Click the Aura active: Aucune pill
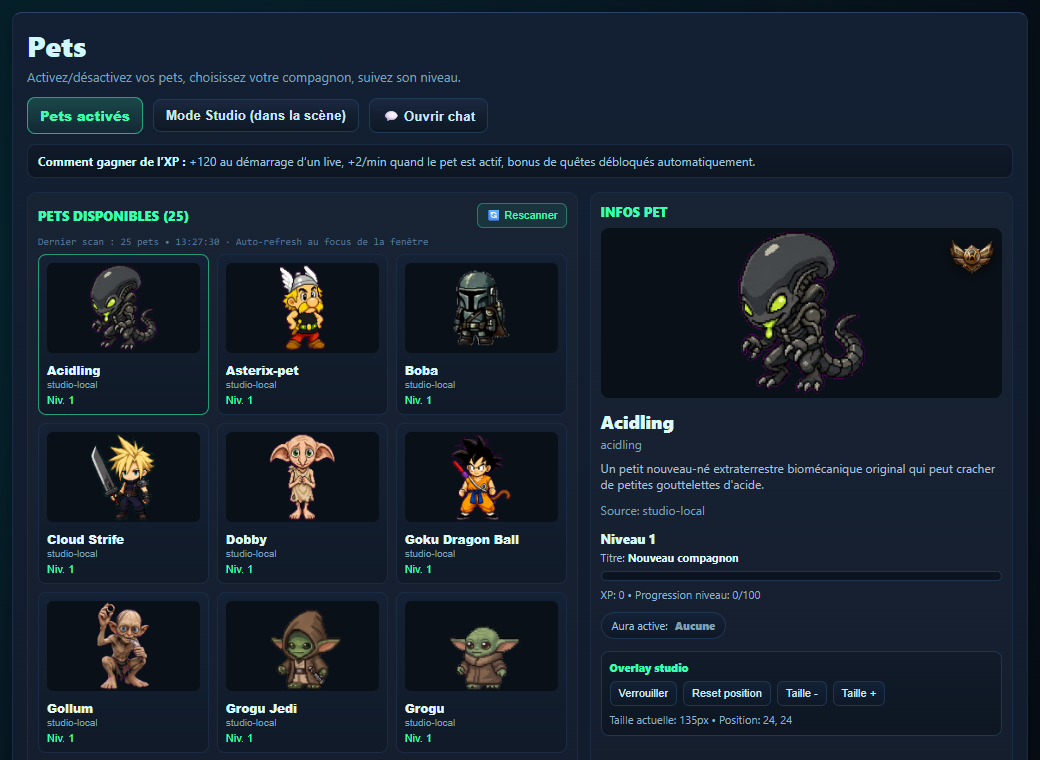Image resolution: width=1040 pixels, height=760 pixels. pyautogui.click(x=663, y=626)
